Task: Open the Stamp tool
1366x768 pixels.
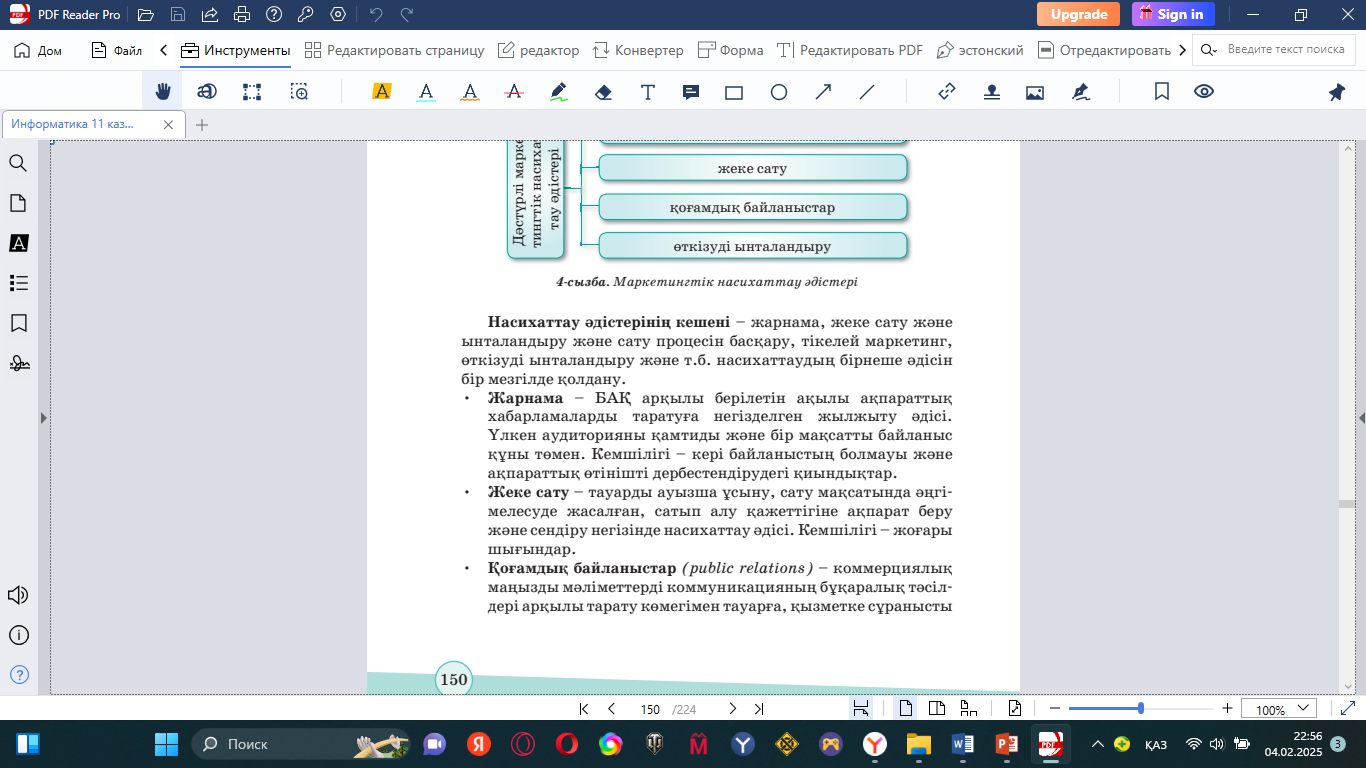Action: [991, 92]
